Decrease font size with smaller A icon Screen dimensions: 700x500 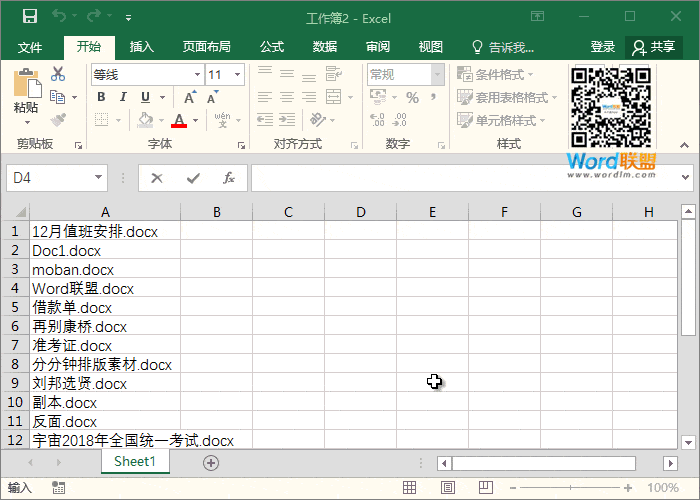pyautogui.click(x=212, y=97)
